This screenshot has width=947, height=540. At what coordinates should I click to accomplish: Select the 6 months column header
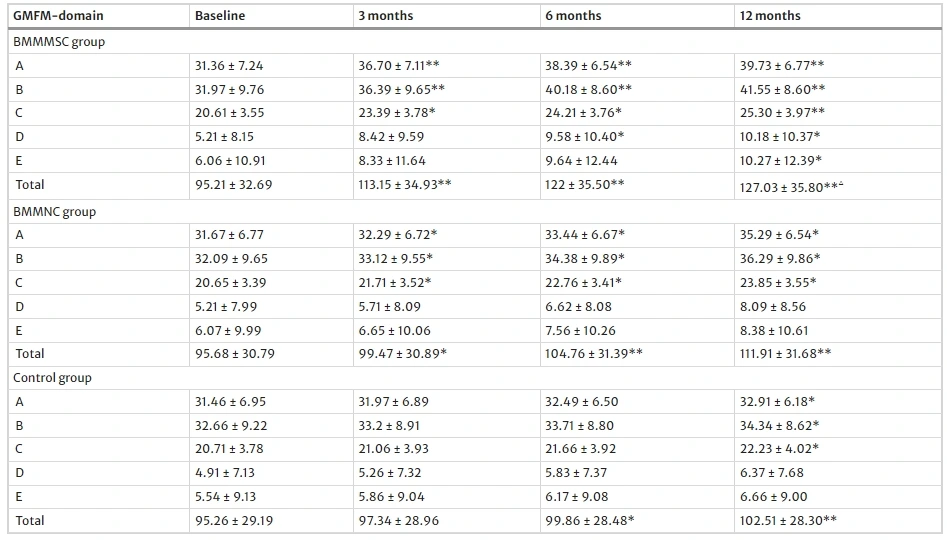coord(574,16)
